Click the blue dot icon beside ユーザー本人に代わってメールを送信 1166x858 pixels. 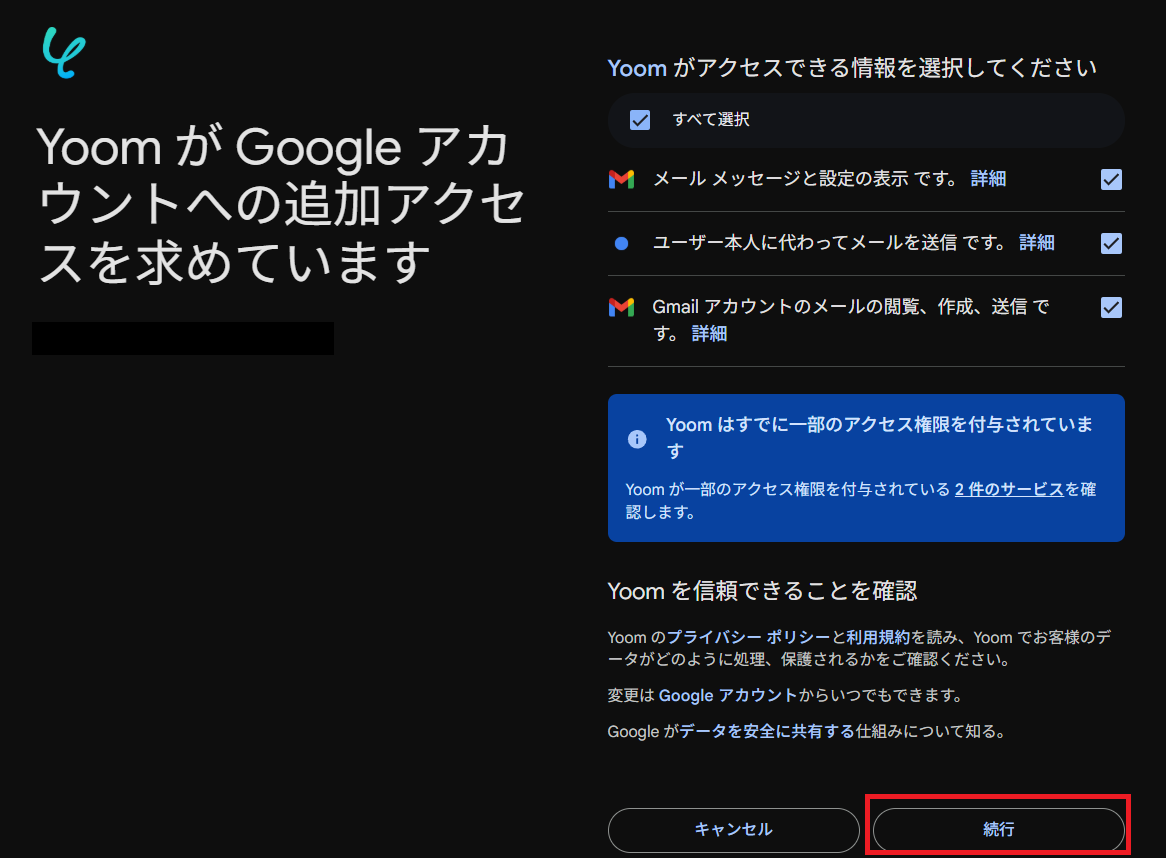(x=622, y=243)
